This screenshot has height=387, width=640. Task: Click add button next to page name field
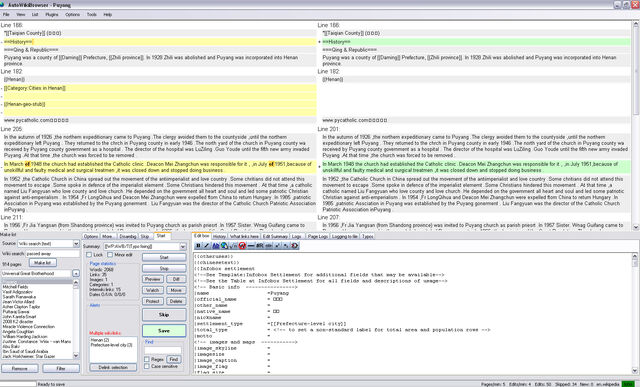[x=76, y=273]
